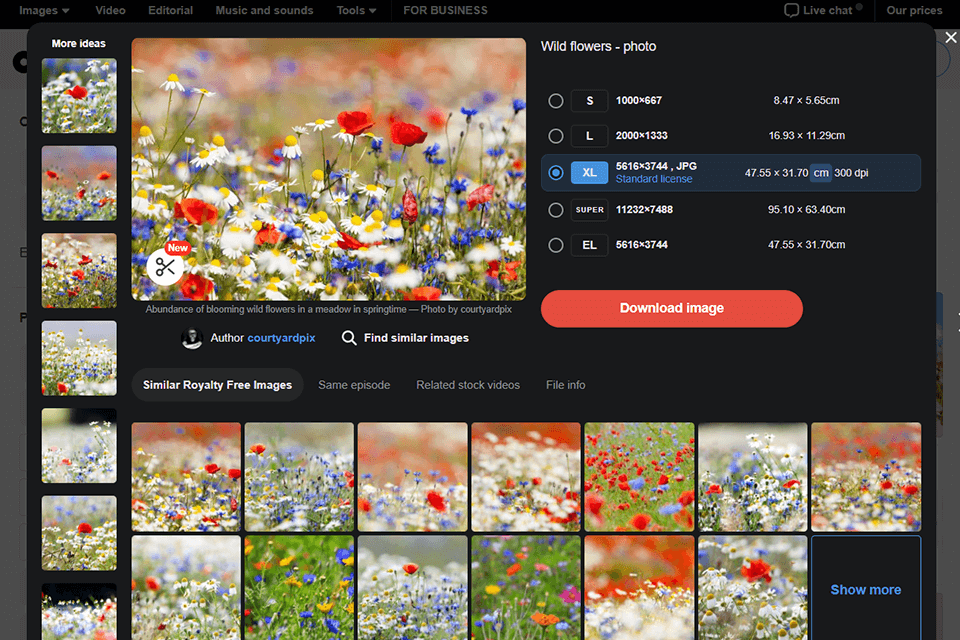Open the fourth similar image in the top row
960x640 pixels.
(526, 476)
